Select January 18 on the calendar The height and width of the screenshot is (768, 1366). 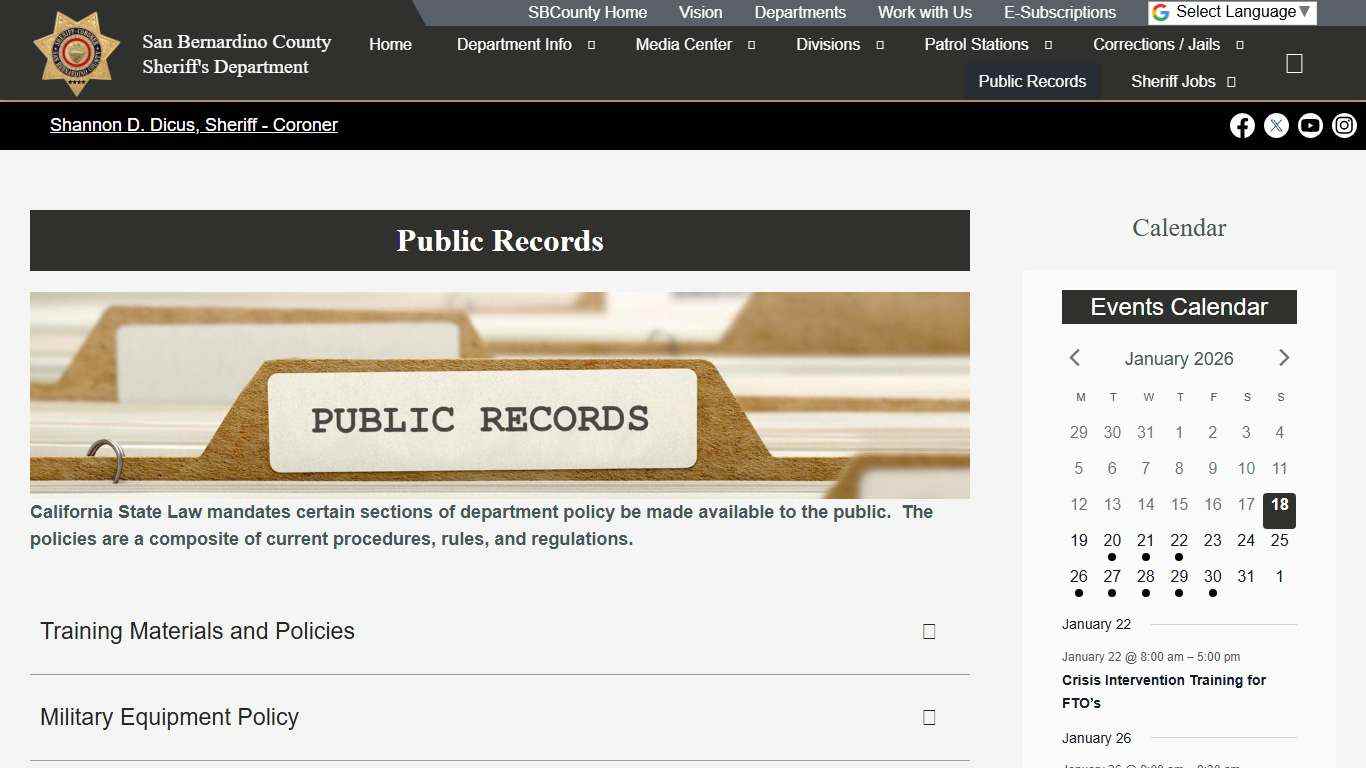(x=1279, y=505)
